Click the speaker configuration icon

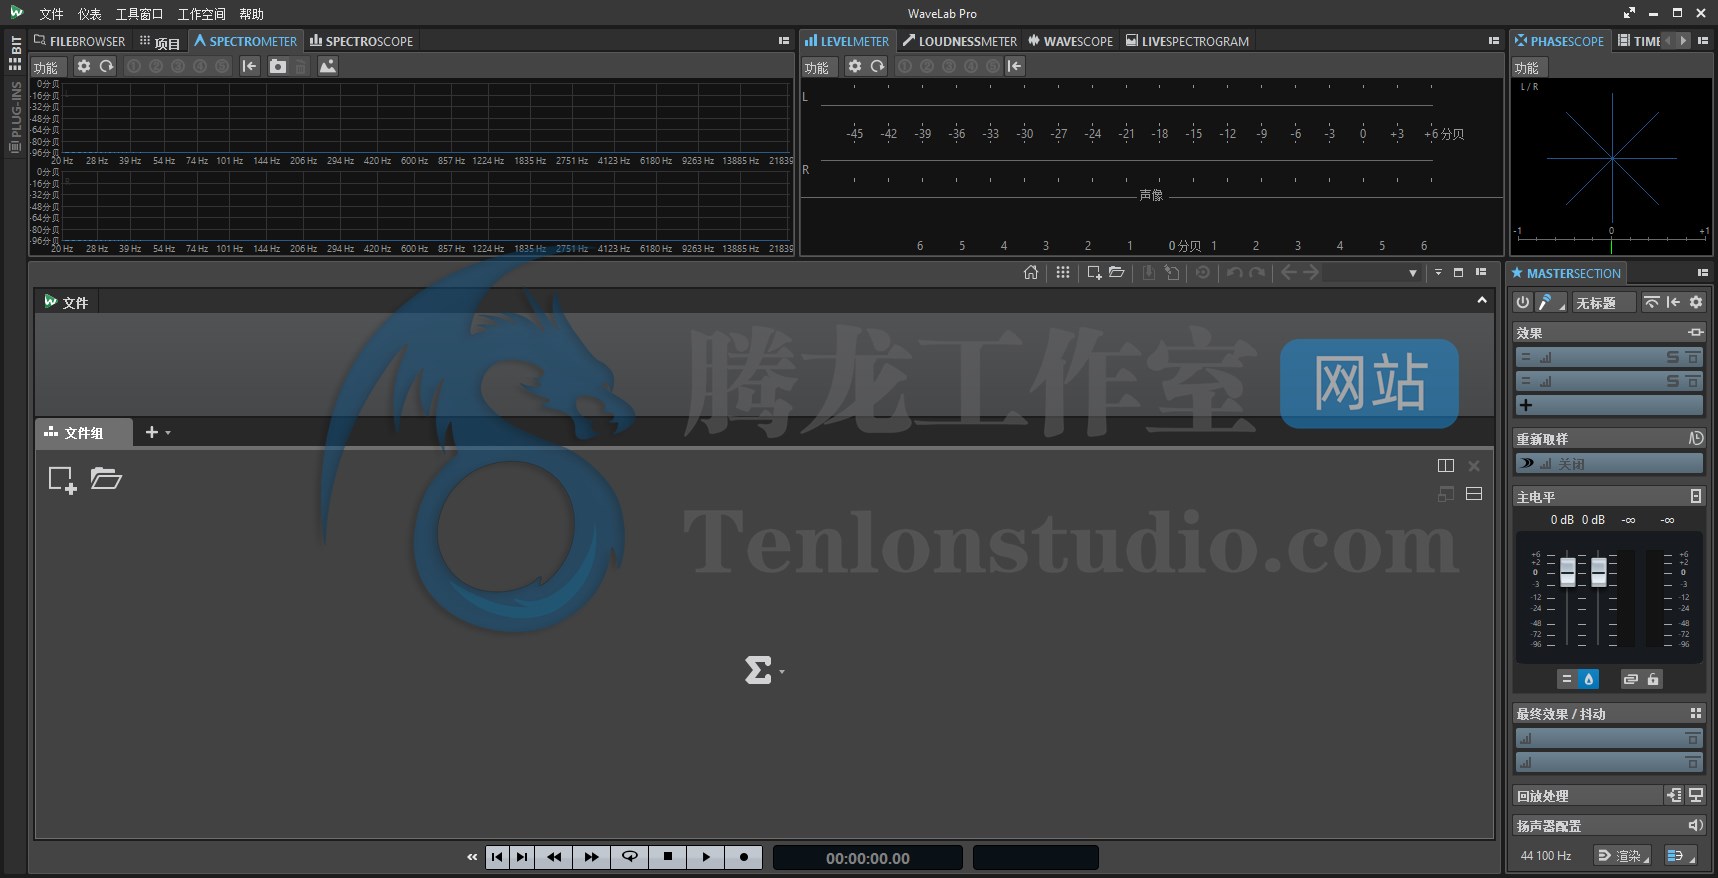pyautogui.click(x=1695, y=825)
